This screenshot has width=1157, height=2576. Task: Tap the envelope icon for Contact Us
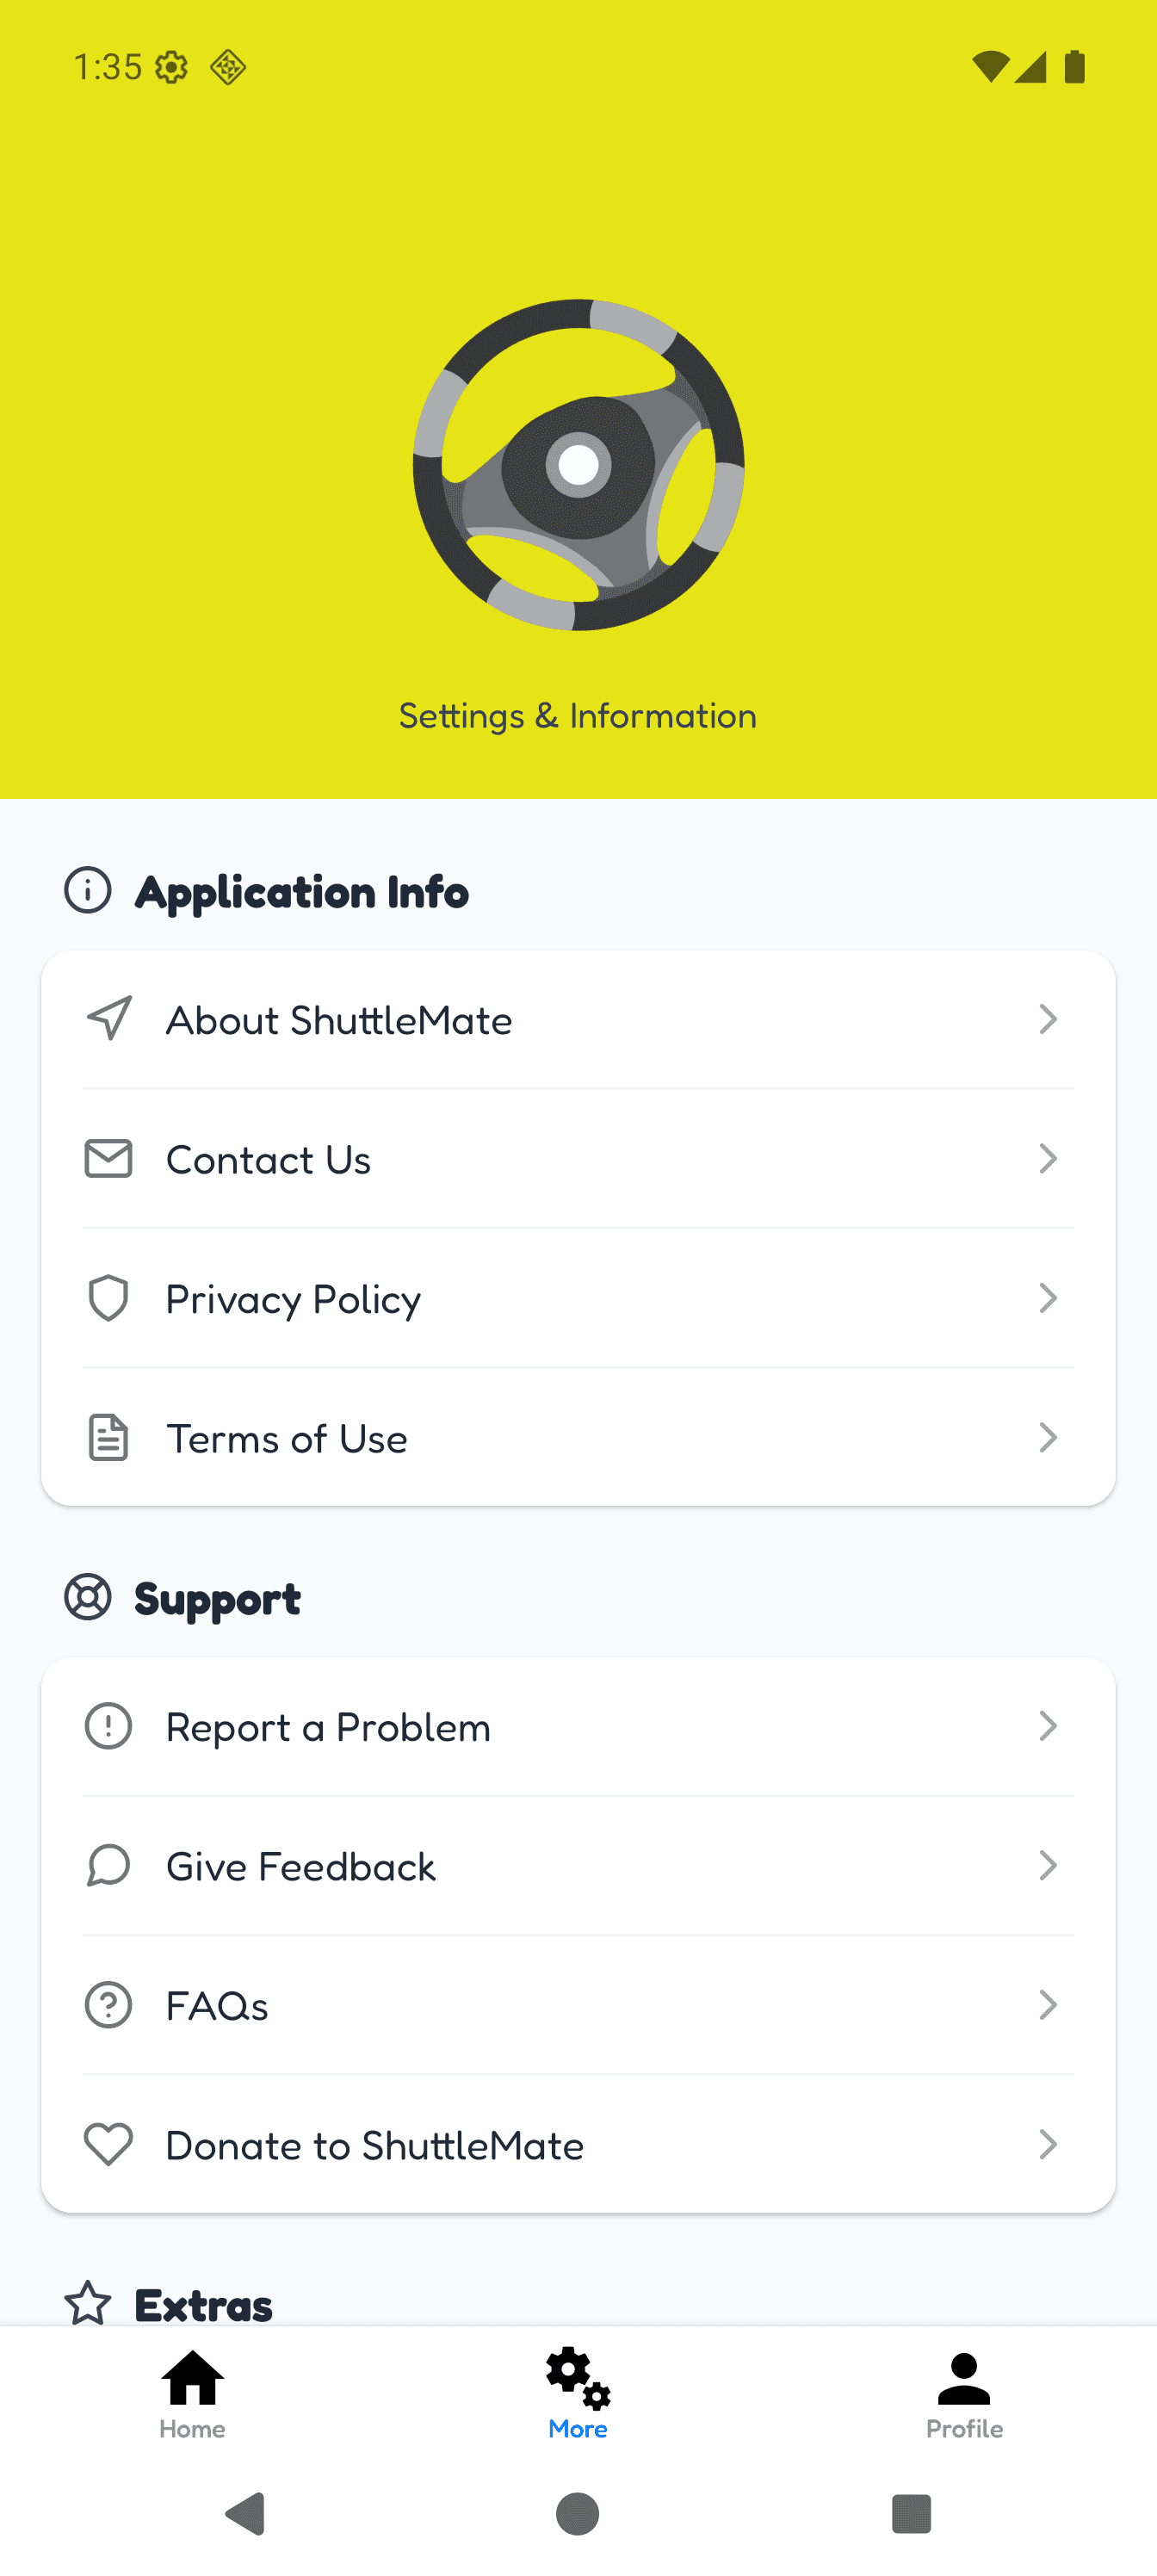tap(108, 1158)
